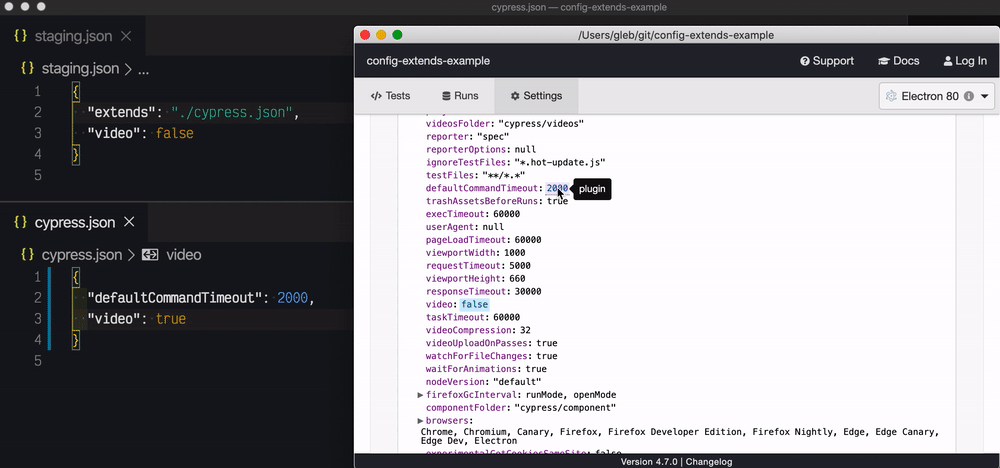Click the highlighted defaultCommandTimeout value 2000
This screenshot has height=468, width=1000.
click(557, 188)
